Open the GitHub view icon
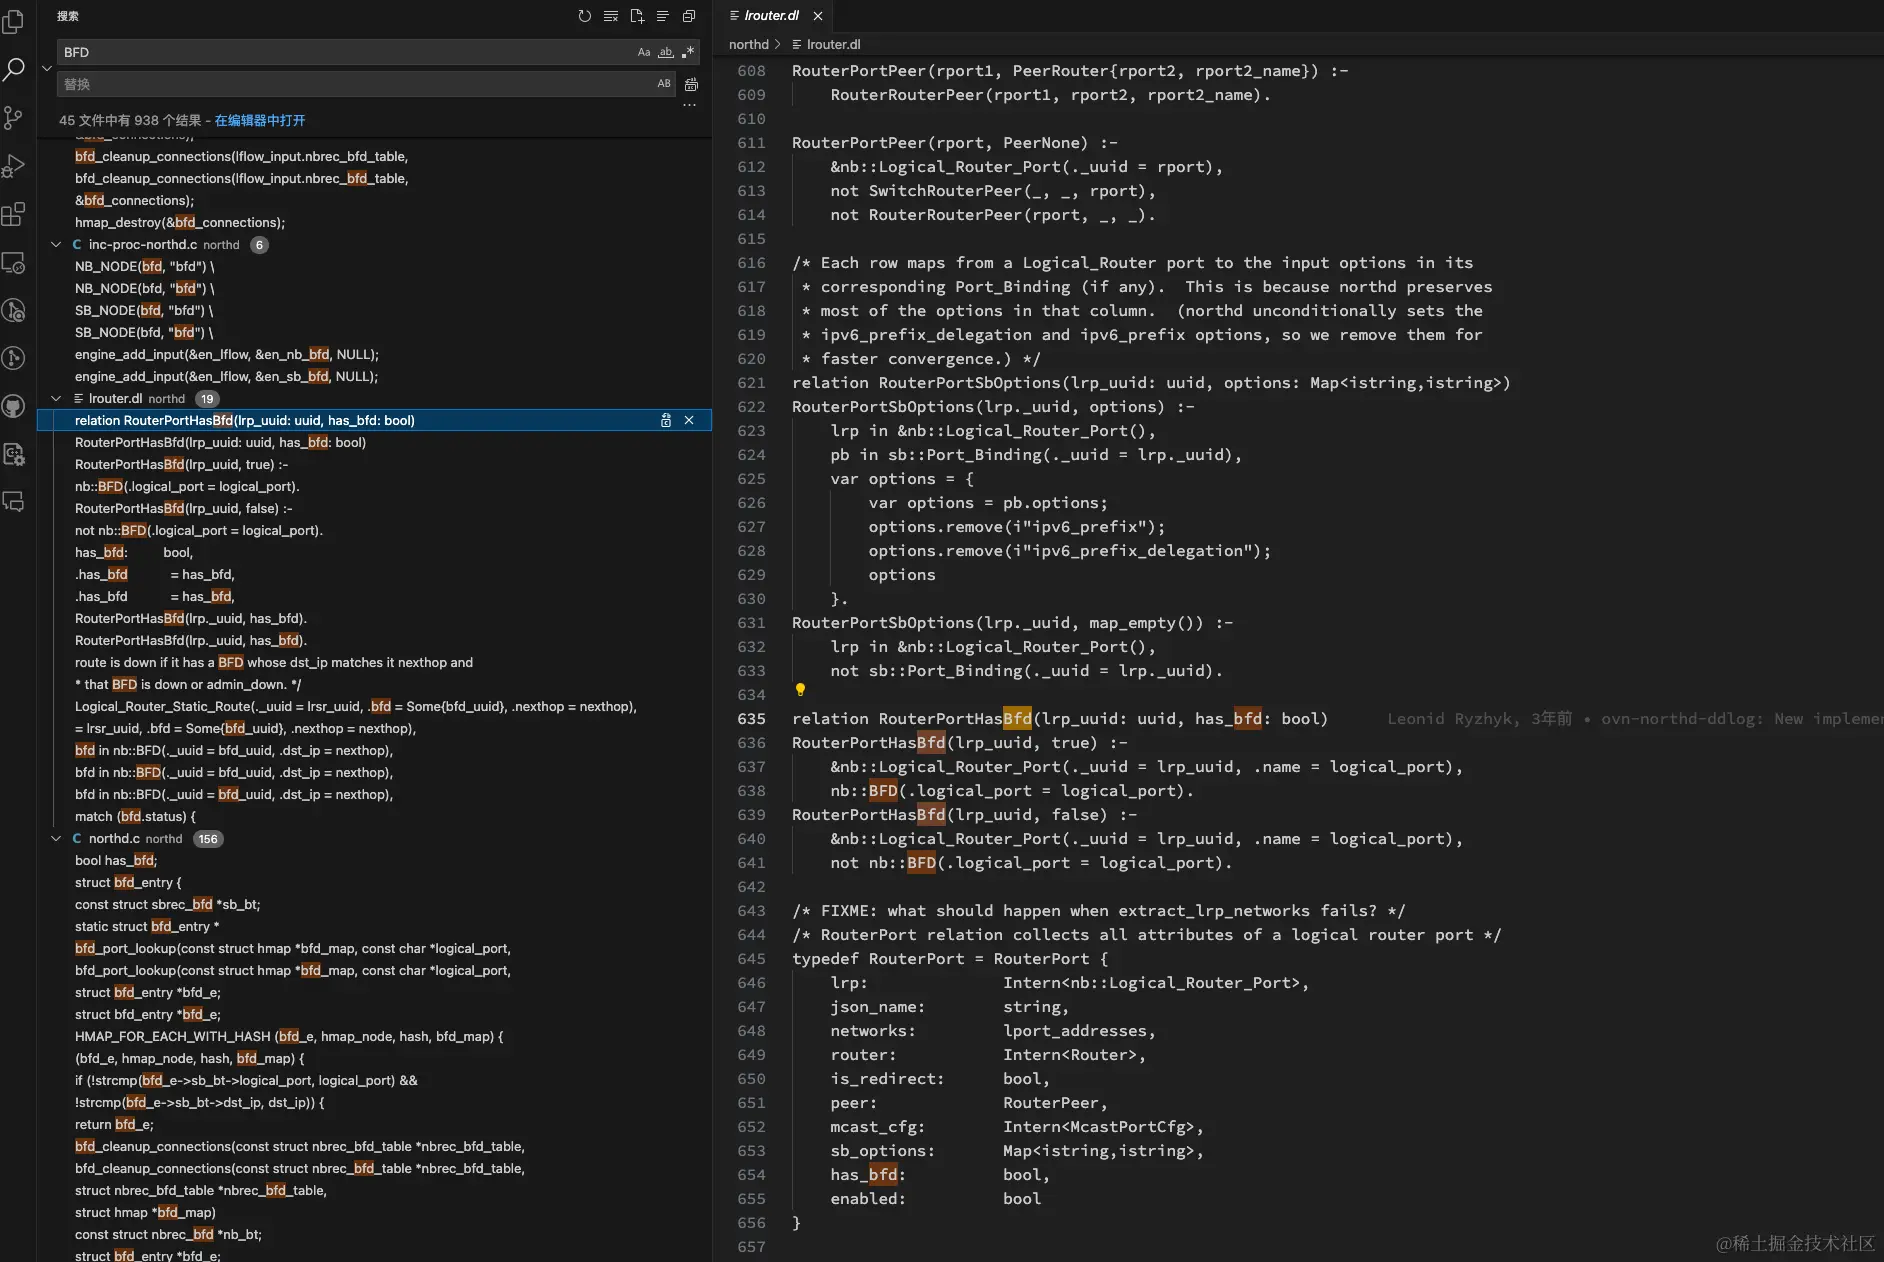The width and height of the screenshot is (1884, 1262). (x=14, y=406)
